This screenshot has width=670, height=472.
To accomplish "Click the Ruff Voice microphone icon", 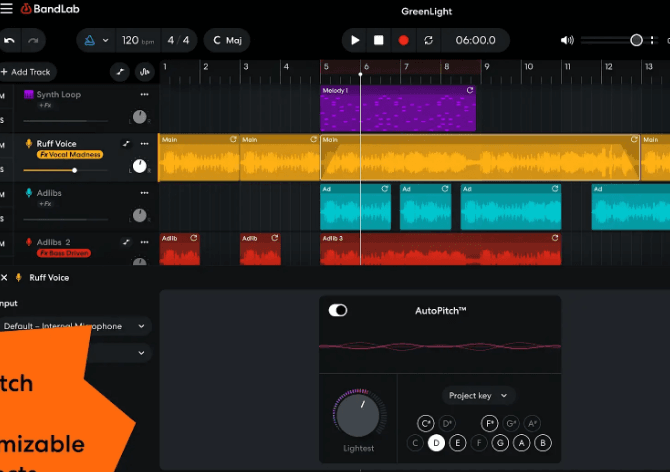I will (29, 144).
